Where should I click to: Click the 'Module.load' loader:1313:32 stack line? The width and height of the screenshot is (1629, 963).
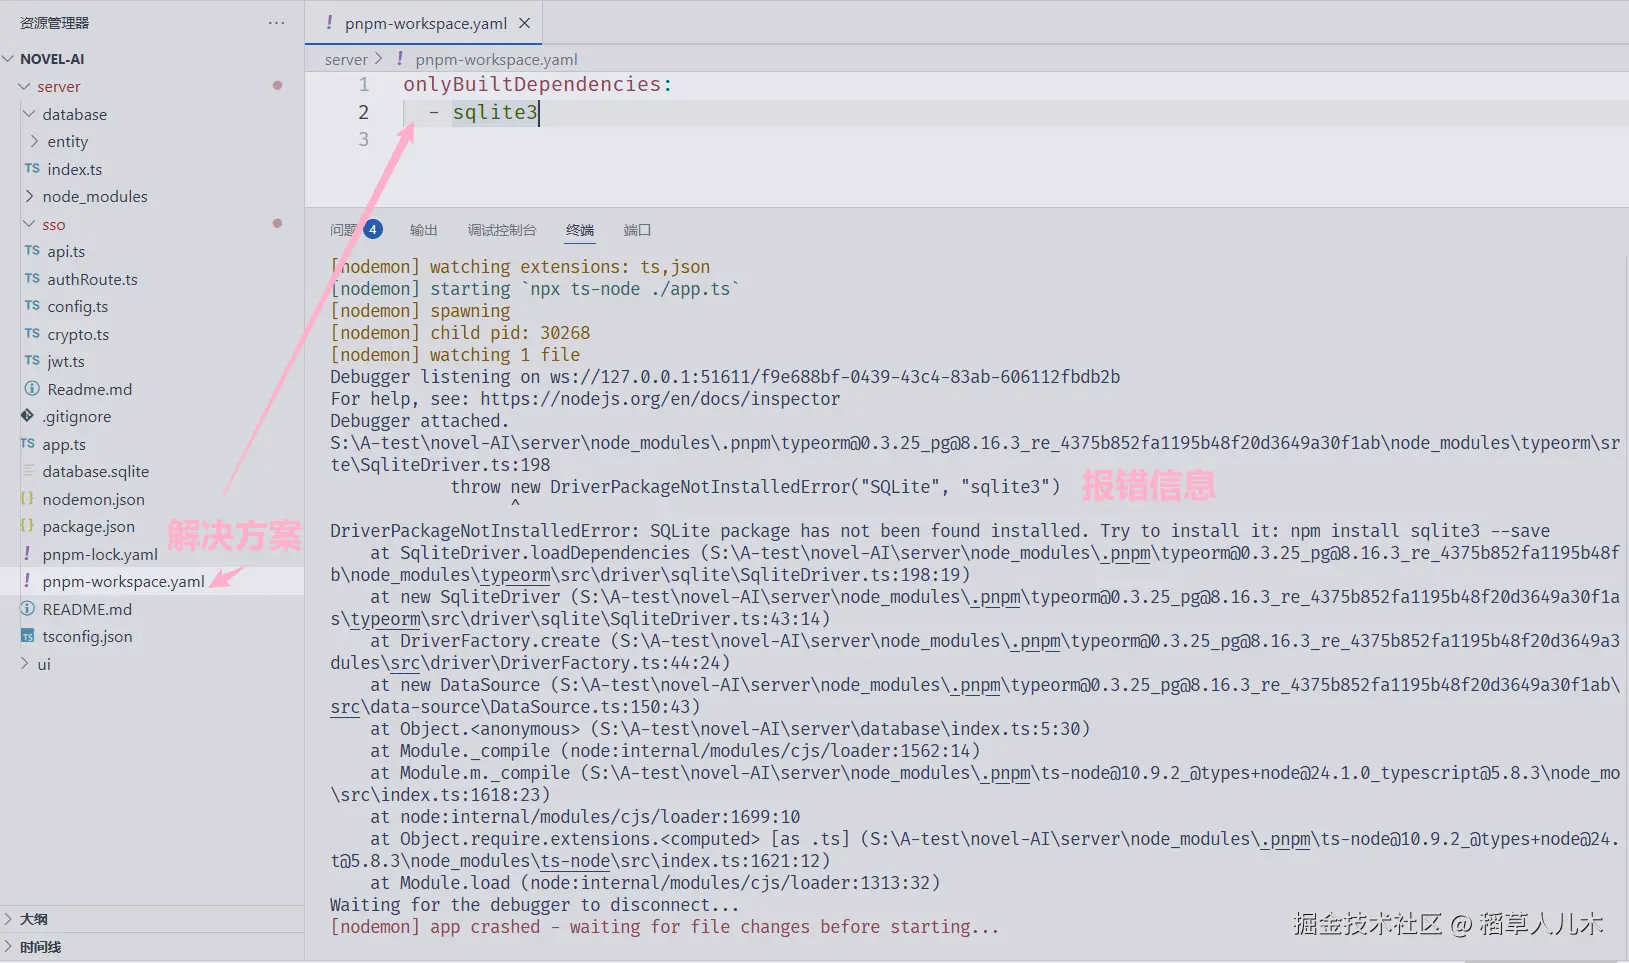point(655,883)
